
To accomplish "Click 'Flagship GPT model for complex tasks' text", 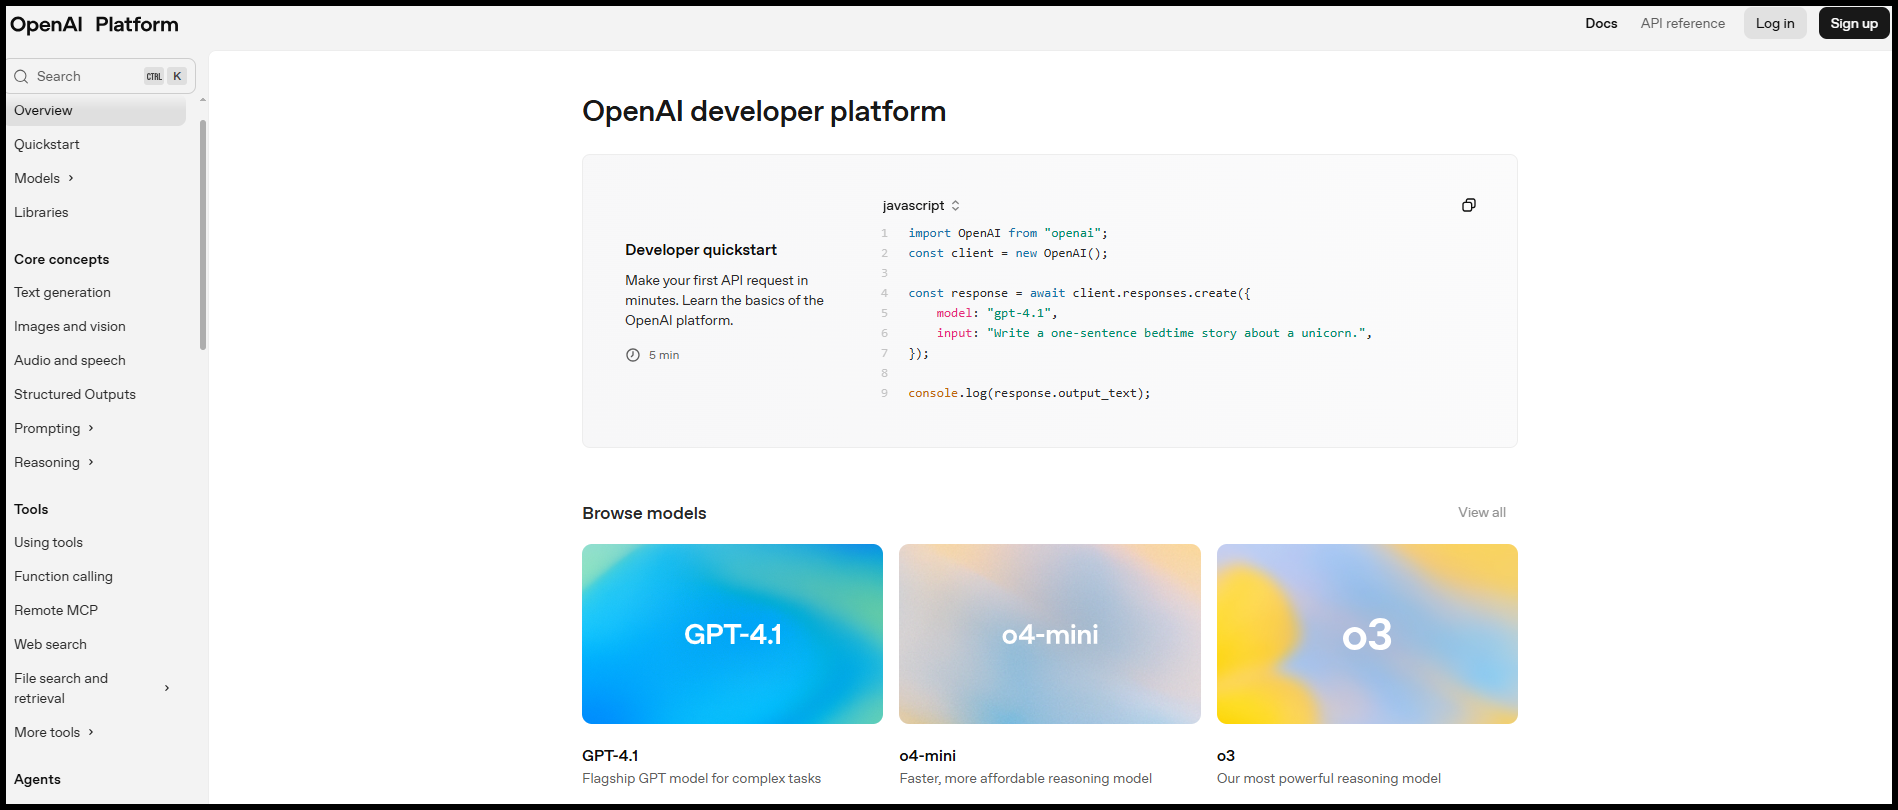I will 701,778.
